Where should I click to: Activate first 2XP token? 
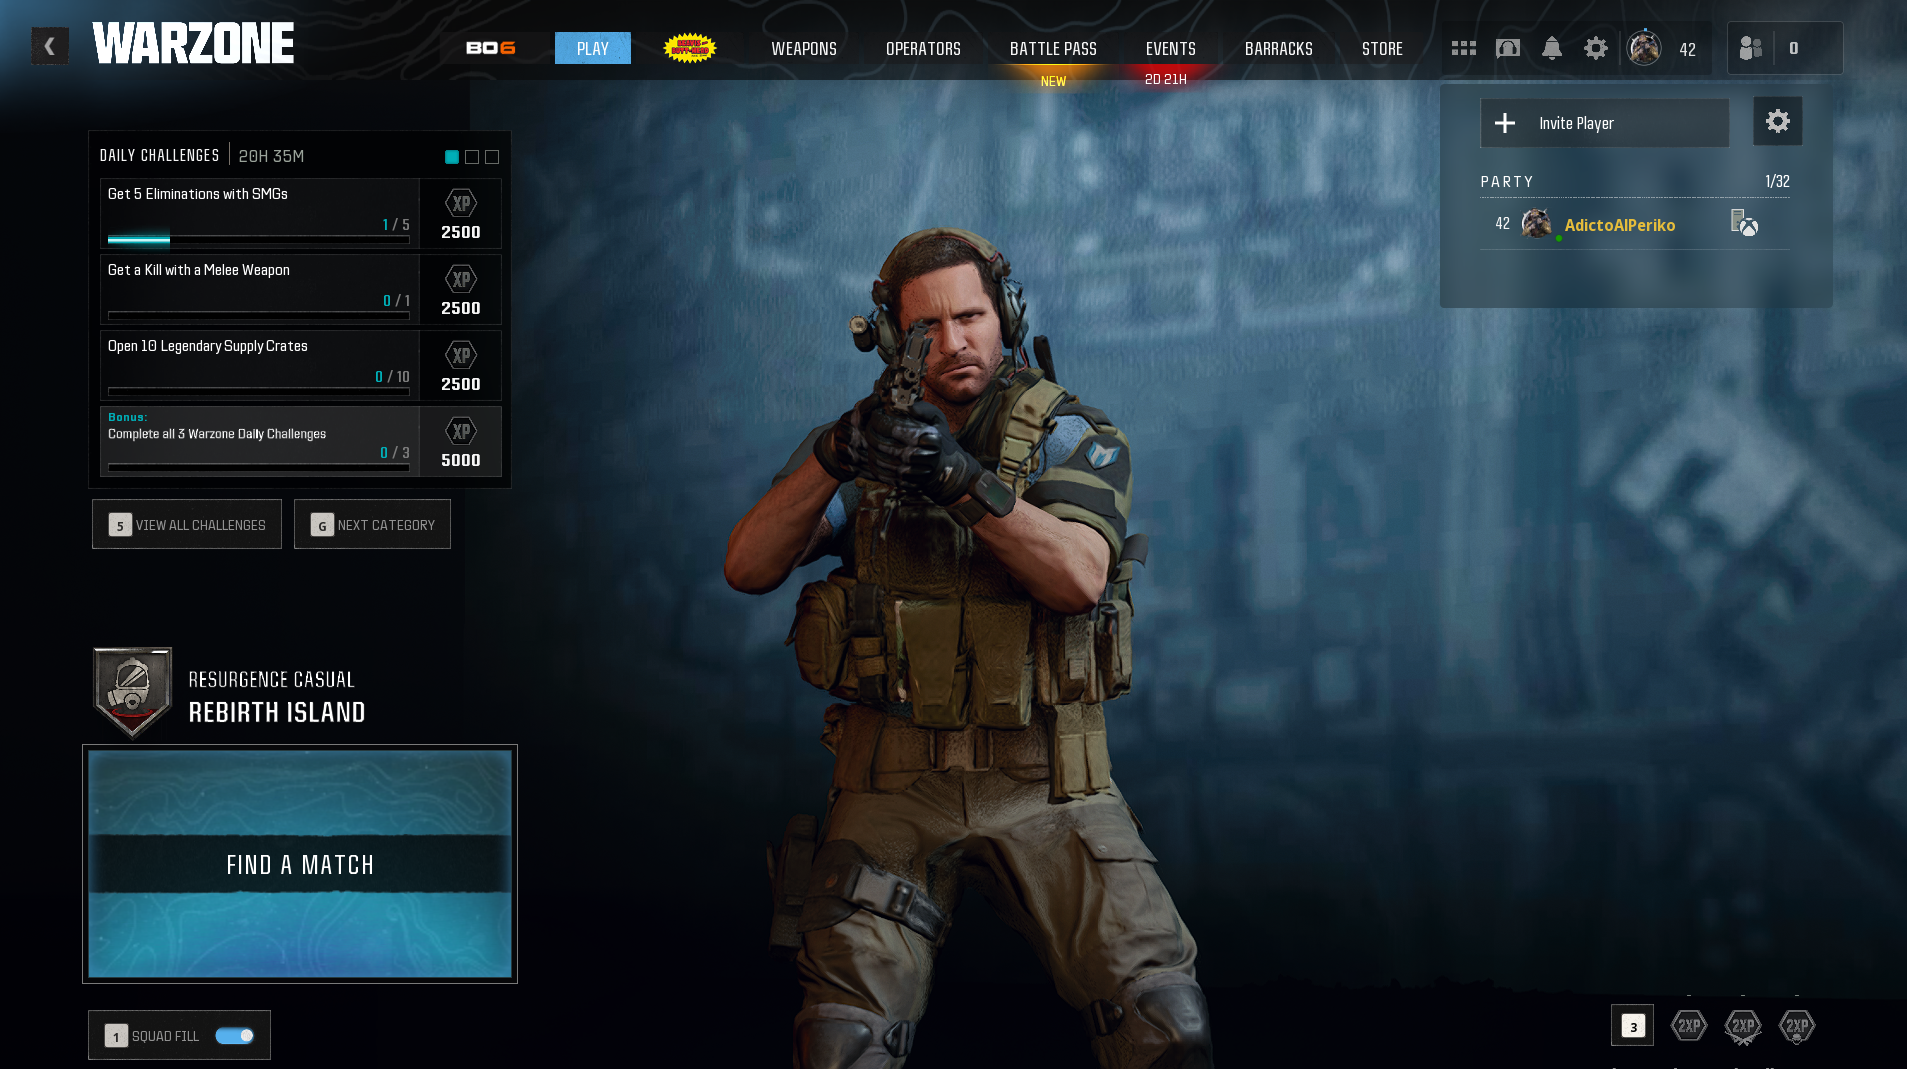[1689, 1026]
